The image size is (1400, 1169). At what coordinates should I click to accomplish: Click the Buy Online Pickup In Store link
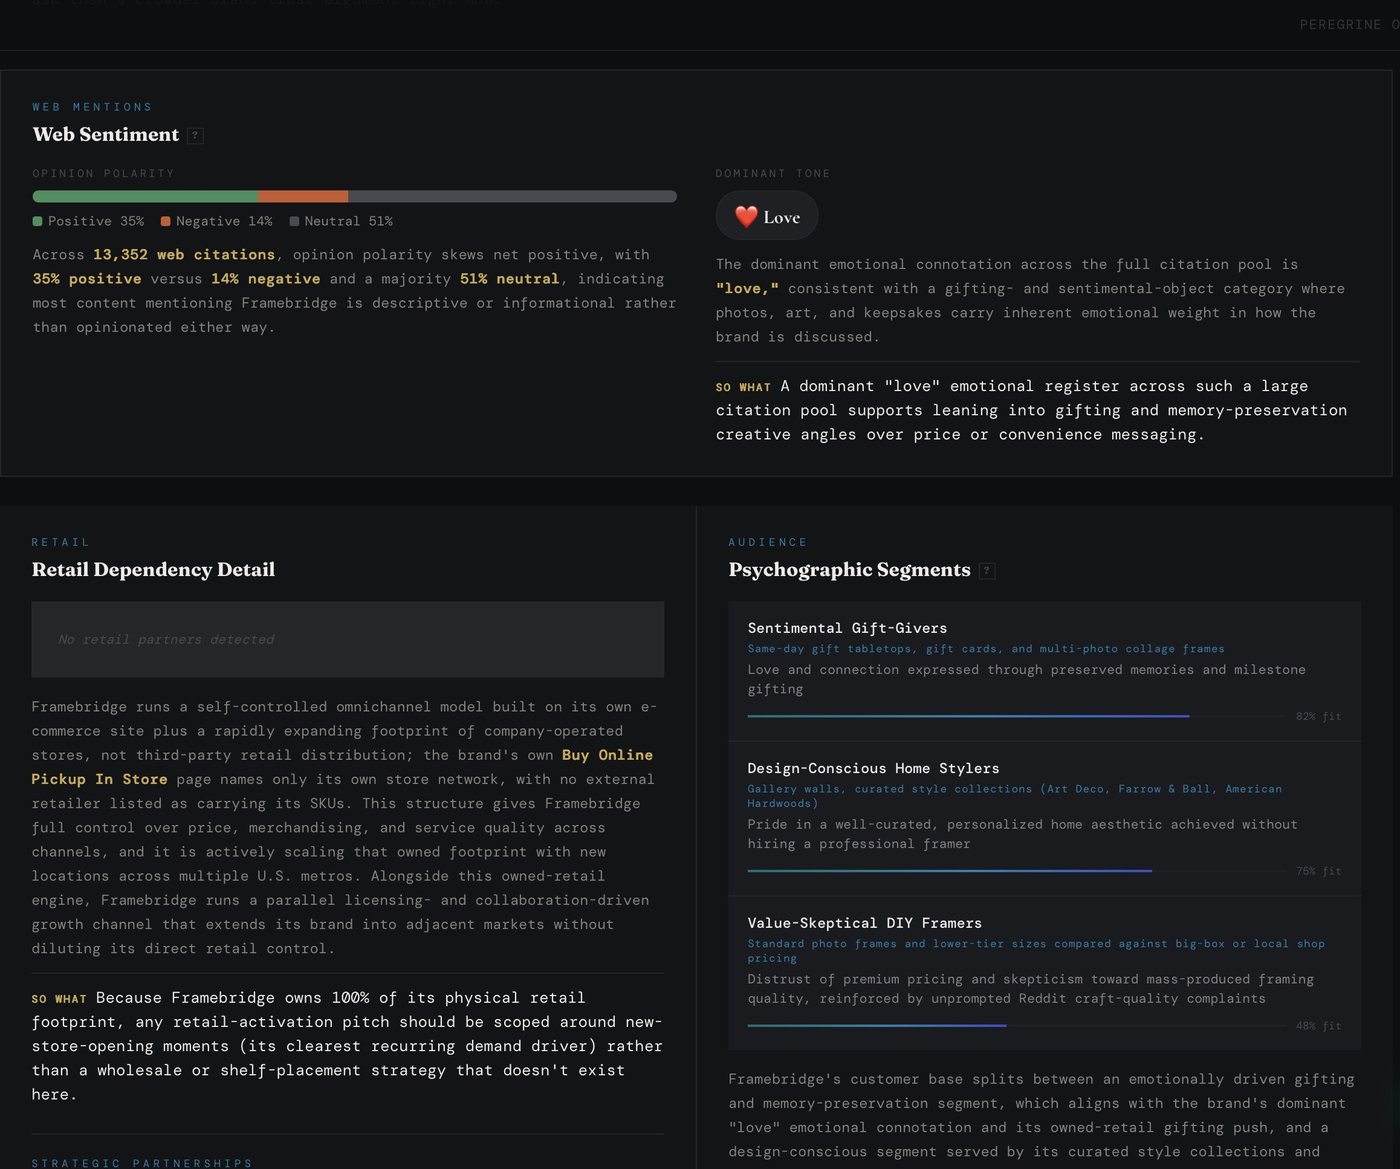(342, 767)
